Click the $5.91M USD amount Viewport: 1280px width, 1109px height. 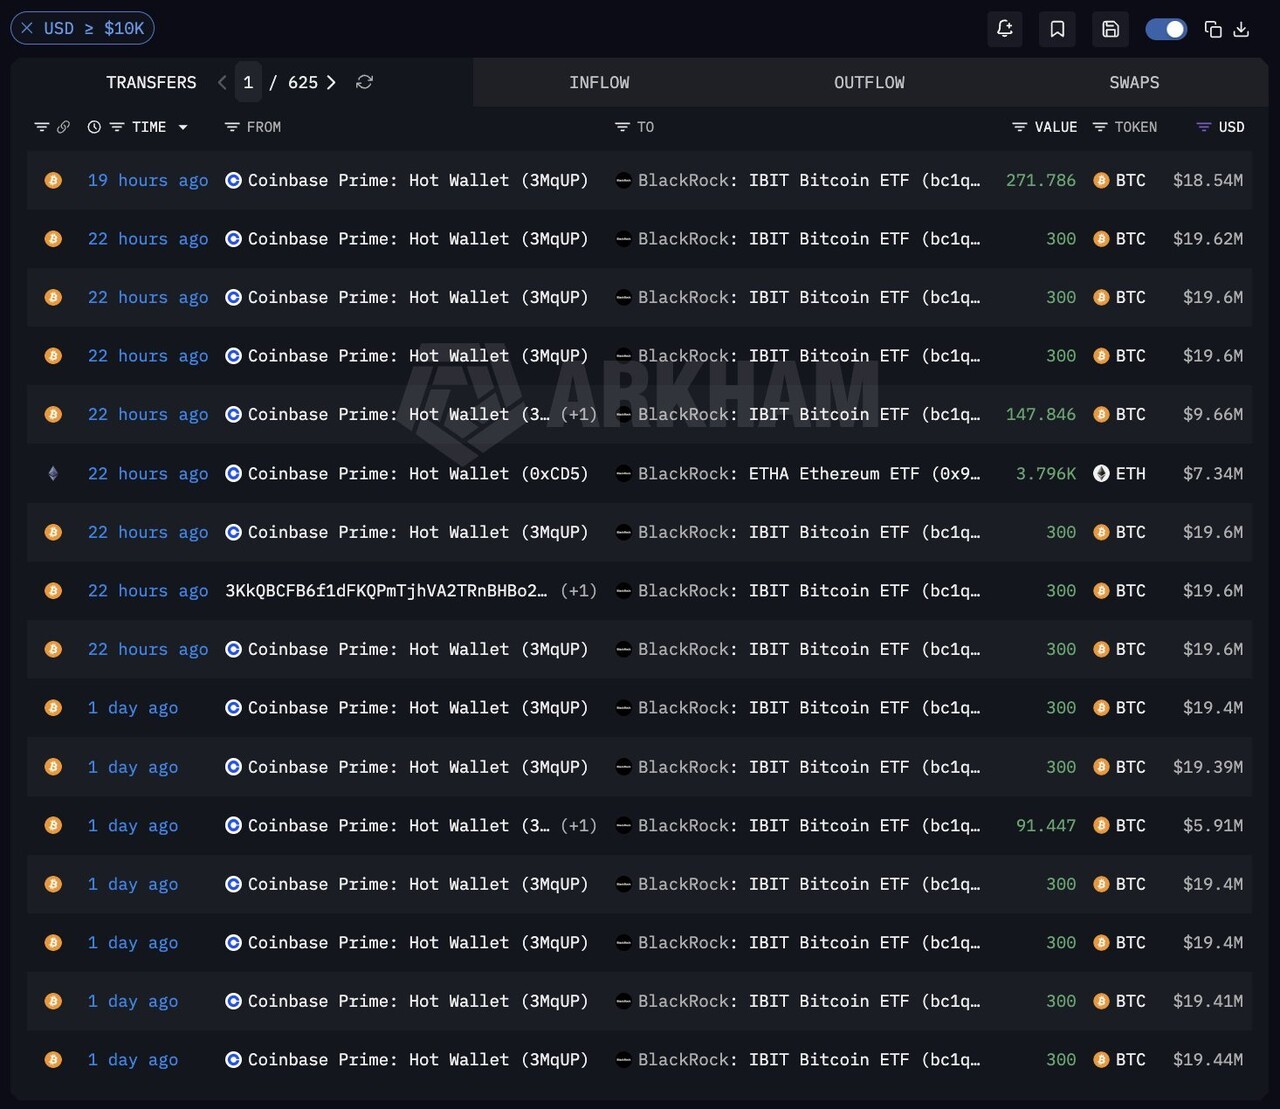[1213, 825]
